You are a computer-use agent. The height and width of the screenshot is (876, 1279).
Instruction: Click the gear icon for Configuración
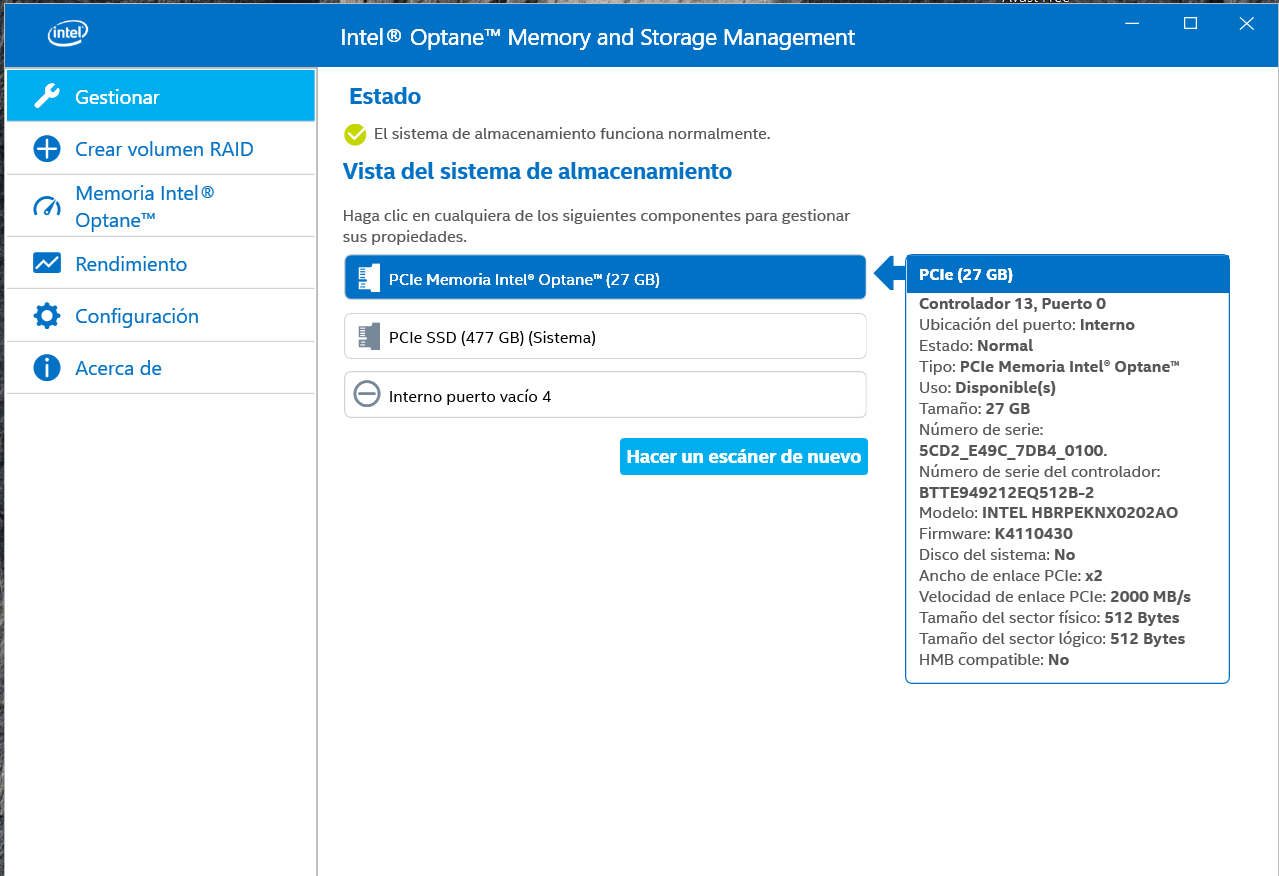click(x=47, y=316)
